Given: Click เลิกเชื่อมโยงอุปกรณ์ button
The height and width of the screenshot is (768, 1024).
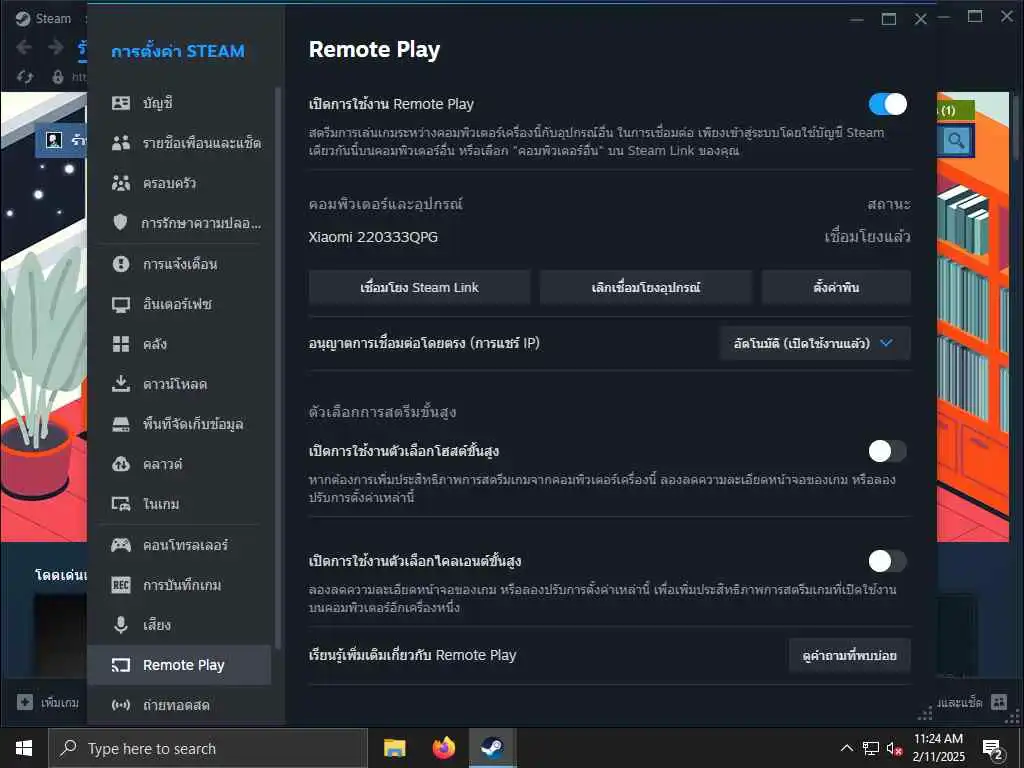Looking at the screenshot, I should pos(646,287).
